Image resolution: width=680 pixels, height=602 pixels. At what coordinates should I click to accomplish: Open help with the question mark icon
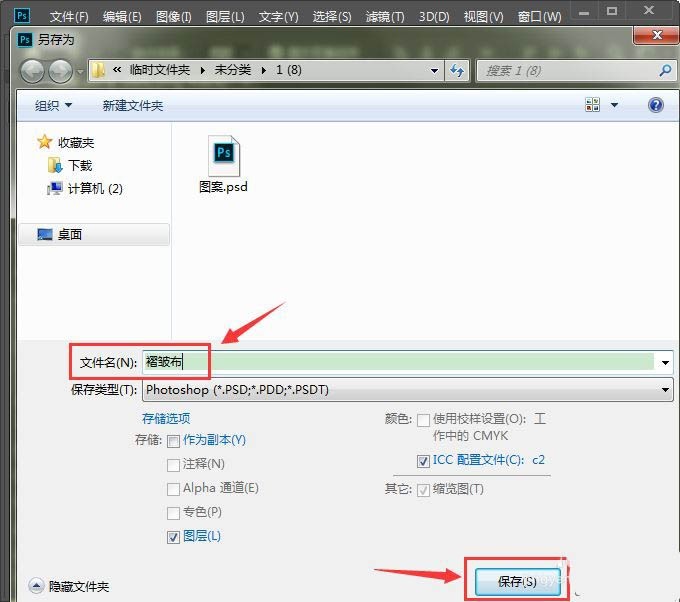coord(656,105)
